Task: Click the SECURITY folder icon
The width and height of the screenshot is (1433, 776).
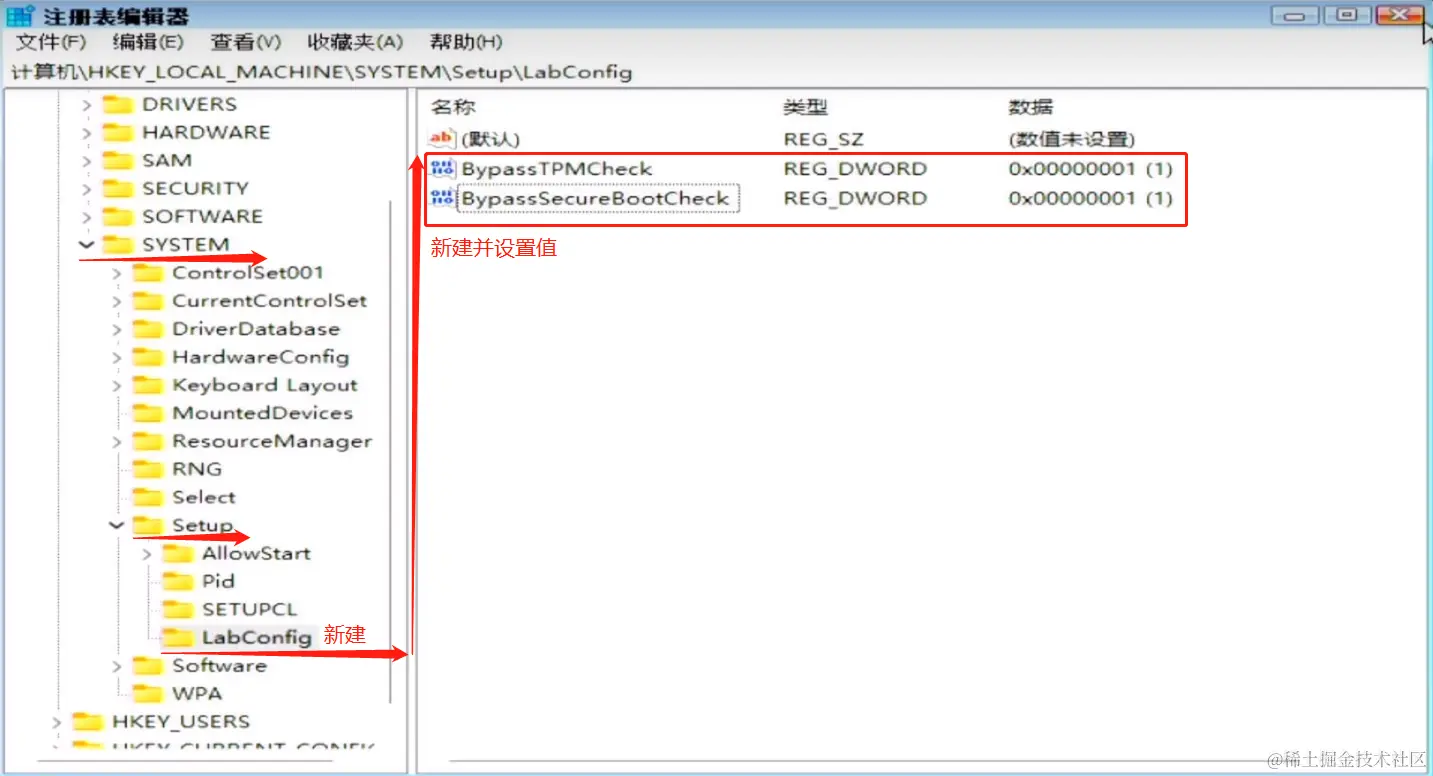Action: [x=118, y=188]
